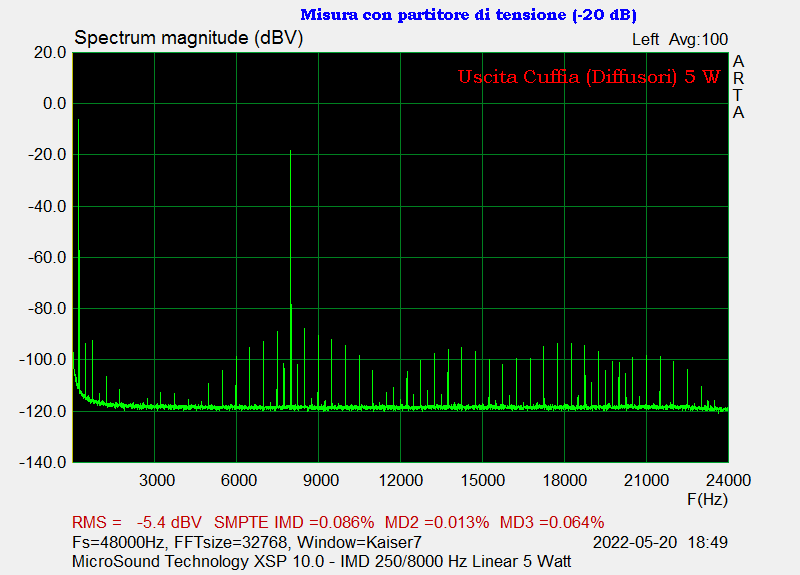Click the date '2022-05-20'
Screen dimensions: 800x575
[x=635, y=542]
